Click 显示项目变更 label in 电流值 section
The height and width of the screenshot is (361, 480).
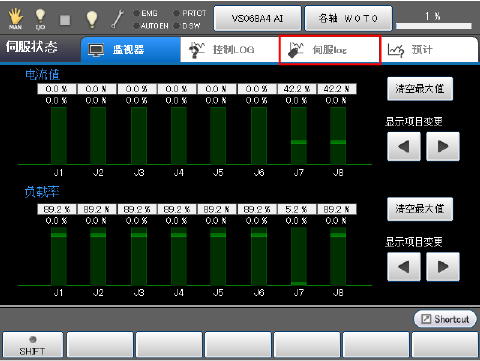414,122
